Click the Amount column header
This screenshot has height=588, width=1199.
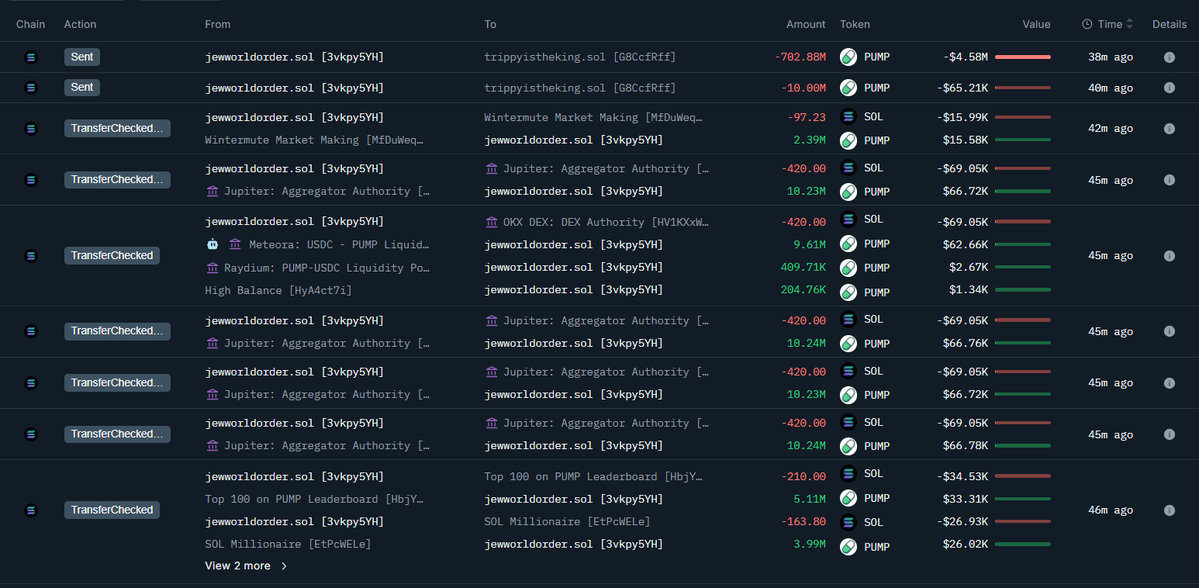[x=806, y=24]
